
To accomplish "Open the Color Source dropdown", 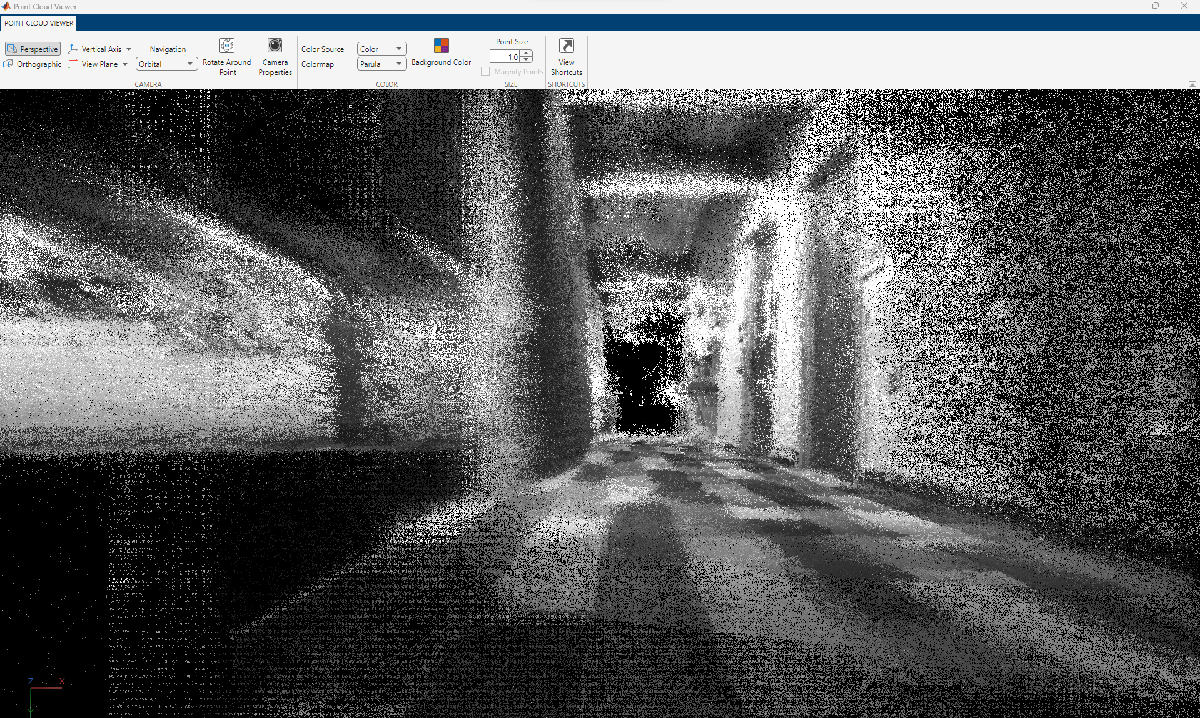I will pos(381,49).
